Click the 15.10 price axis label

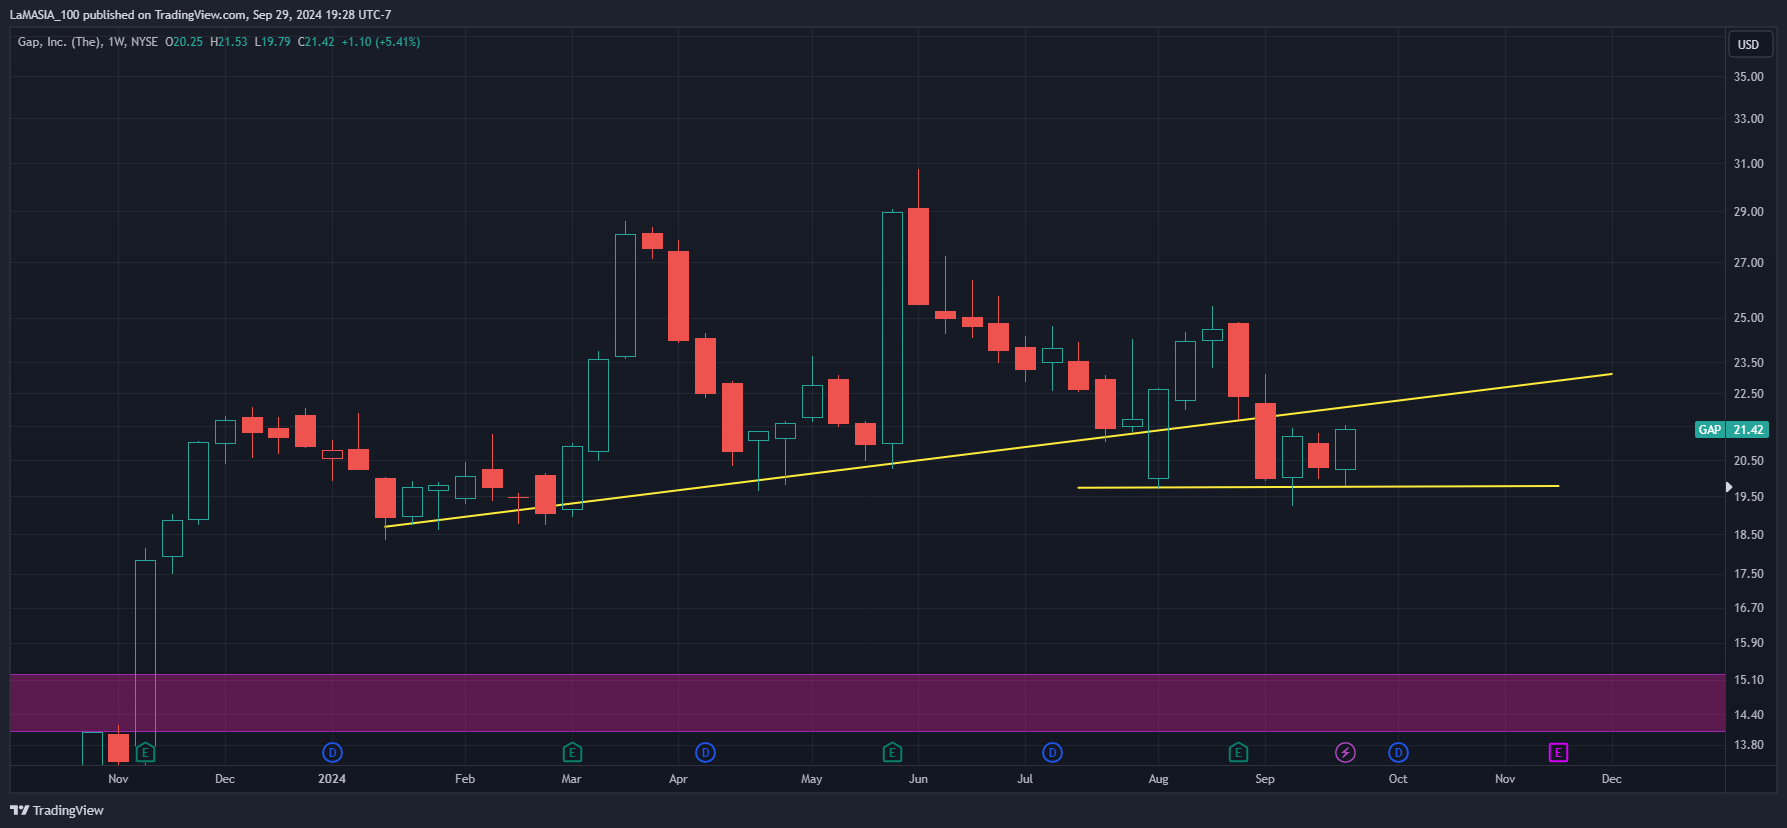(x=1748, y=680)
